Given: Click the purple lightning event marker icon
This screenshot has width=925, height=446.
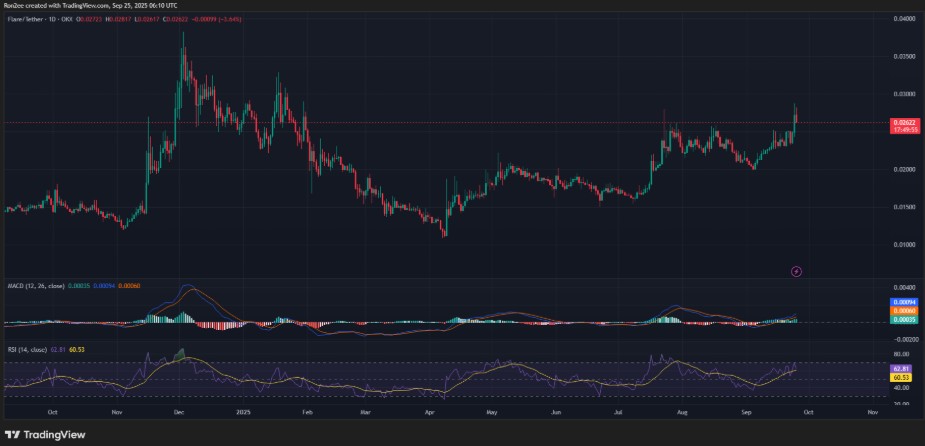Looking at the screenshot, I should pyautogui.click(x=796, y=270).
